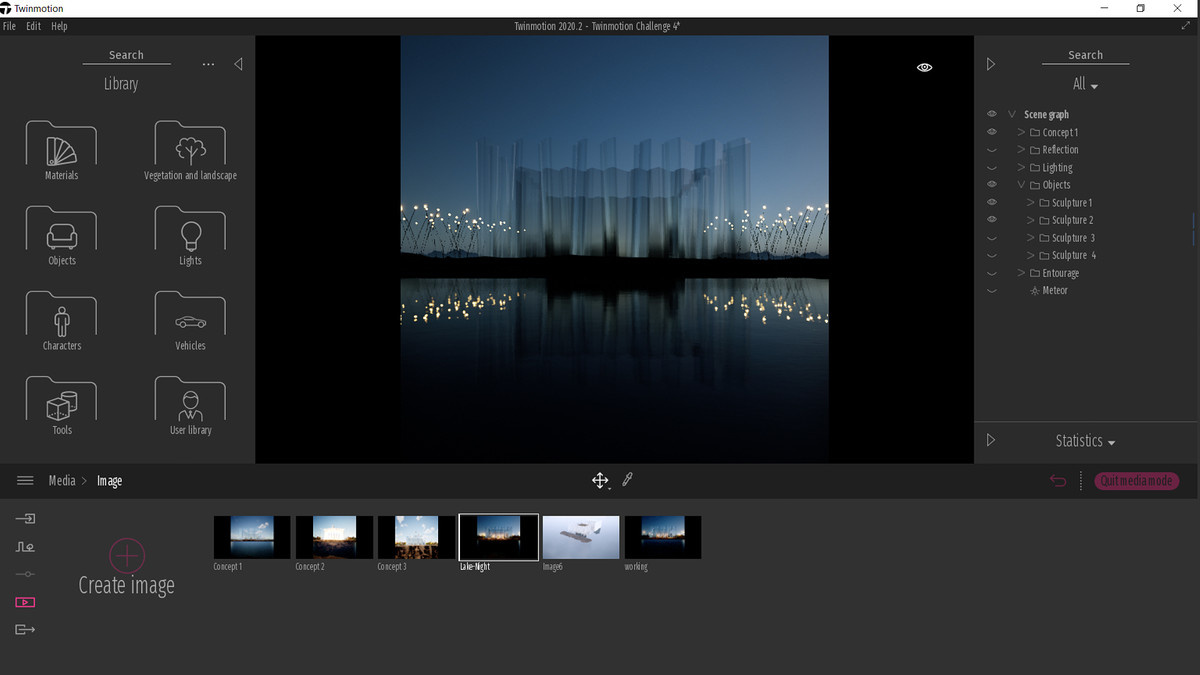
Task: Select the eyedropper material picker tool
Action: point(628,480)
